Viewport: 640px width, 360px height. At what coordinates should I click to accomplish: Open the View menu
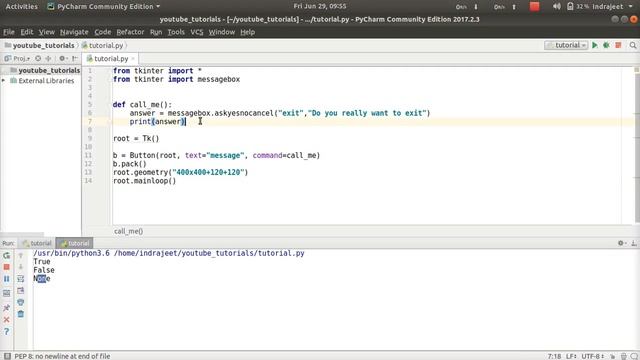(47, 32)
